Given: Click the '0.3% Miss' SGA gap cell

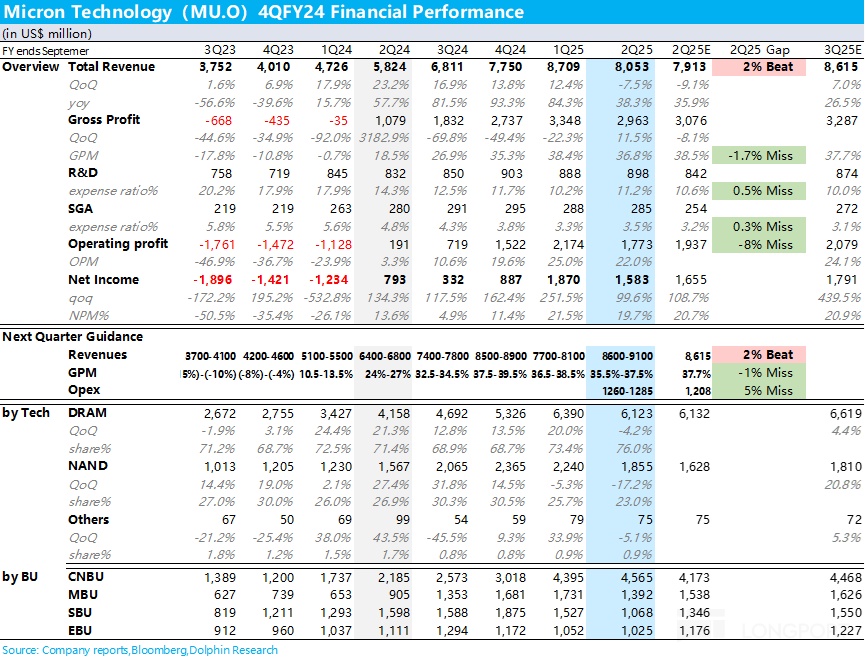Looking at the screenshot, I should click(x=759, y=226).
